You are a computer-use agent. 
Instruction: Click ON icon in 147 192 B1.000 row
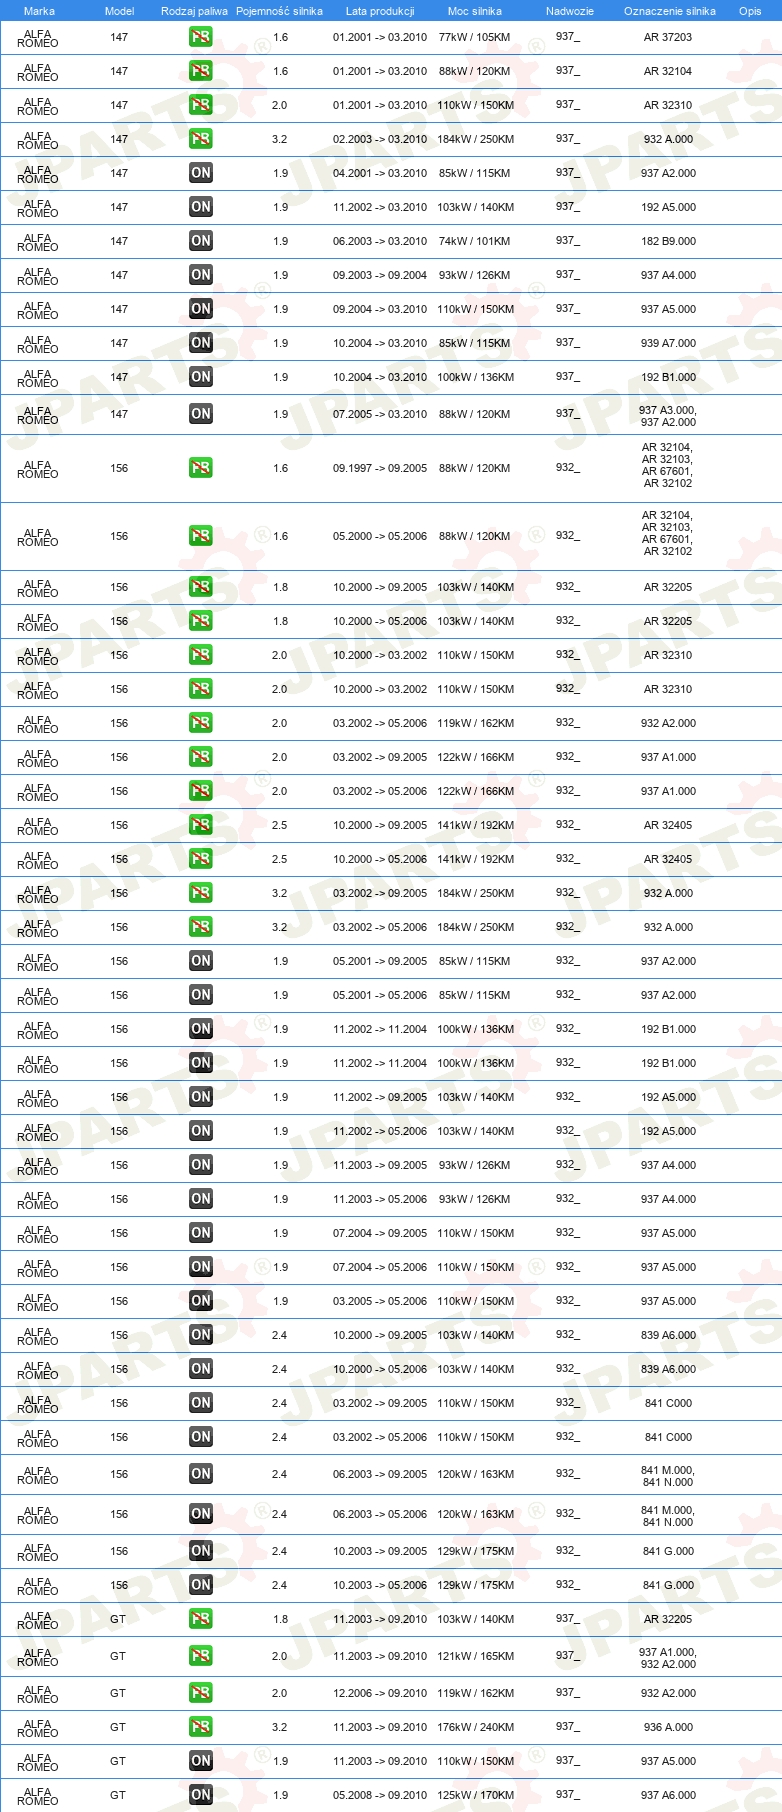tap(201, 377)
